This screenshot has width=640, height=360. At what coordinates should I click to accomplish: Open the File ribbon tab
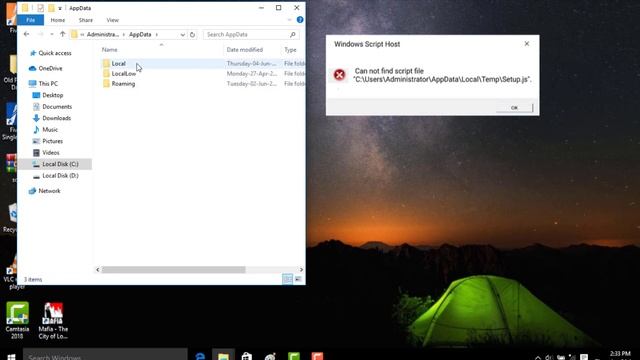(x=31, y=20)
